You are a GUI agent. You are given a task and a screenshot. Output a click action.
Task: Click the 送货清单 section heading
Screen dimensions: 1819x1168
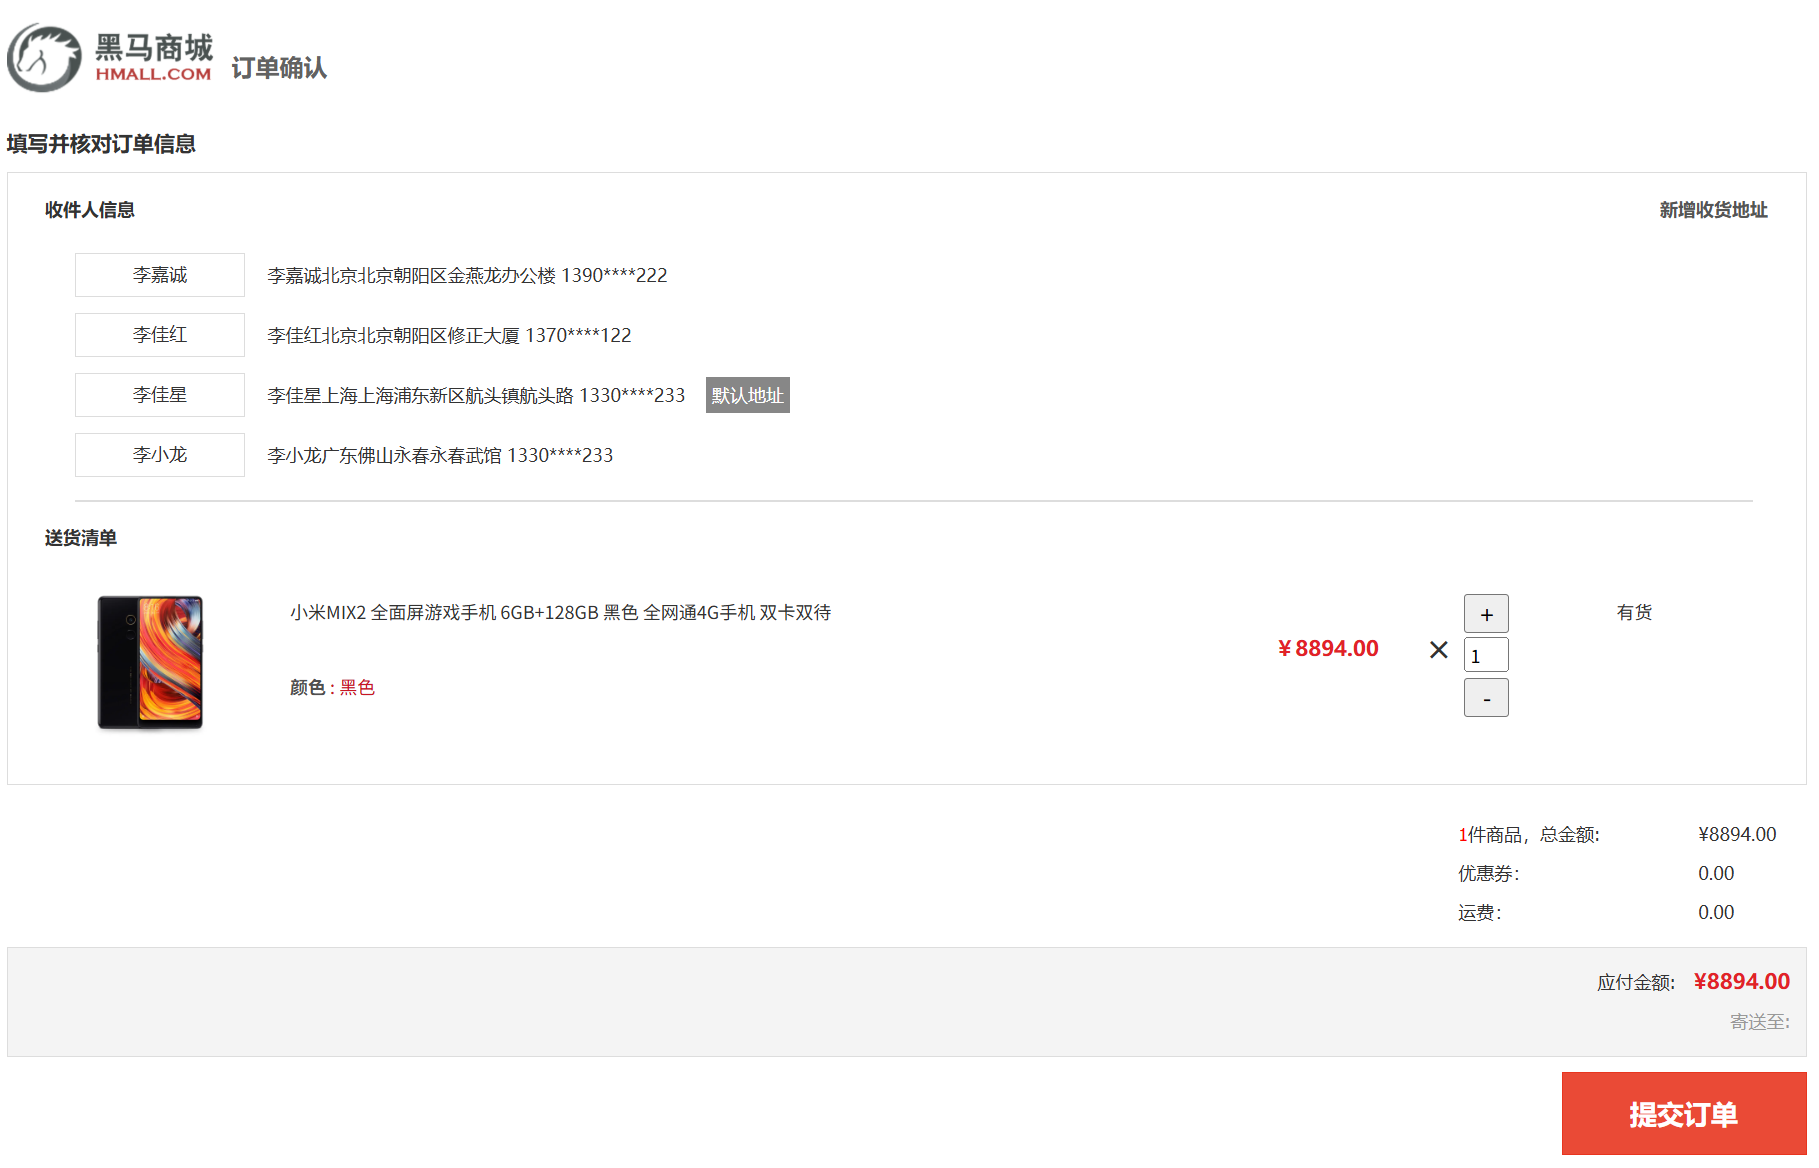[x=81, y=538]
